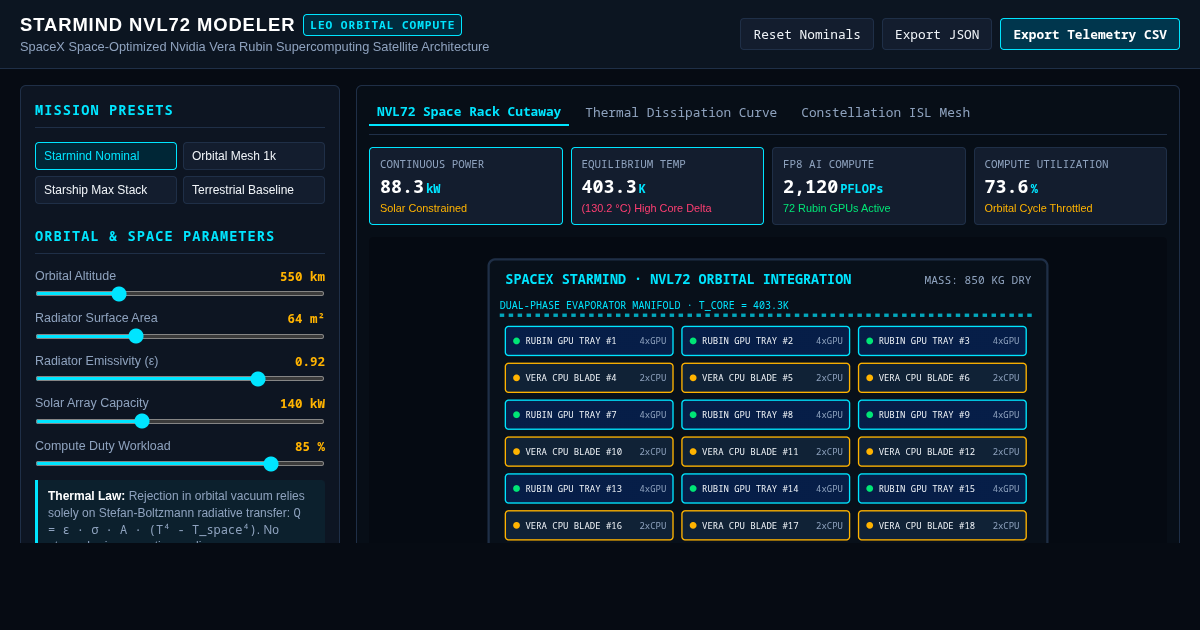This screenshot has height=630, width=1200.
Task: Adjust the Compute Duty Workload slider
Action: click(x=180, y=464)
